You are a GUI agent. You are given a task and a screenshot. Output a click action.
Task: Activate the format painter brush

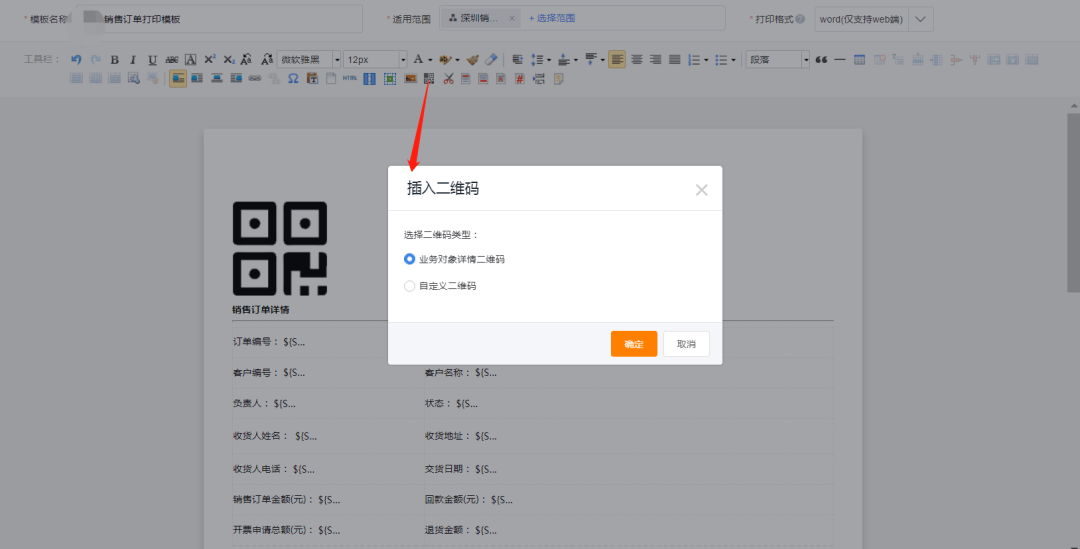coord(472,60)
